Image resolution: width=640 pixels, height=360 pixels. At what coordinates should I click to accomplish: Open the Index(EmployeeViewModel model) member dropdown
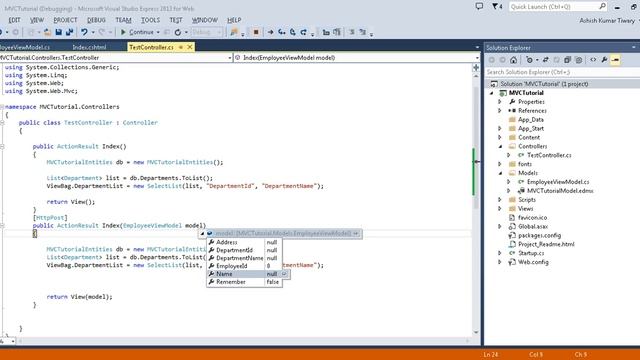point(357,58)
